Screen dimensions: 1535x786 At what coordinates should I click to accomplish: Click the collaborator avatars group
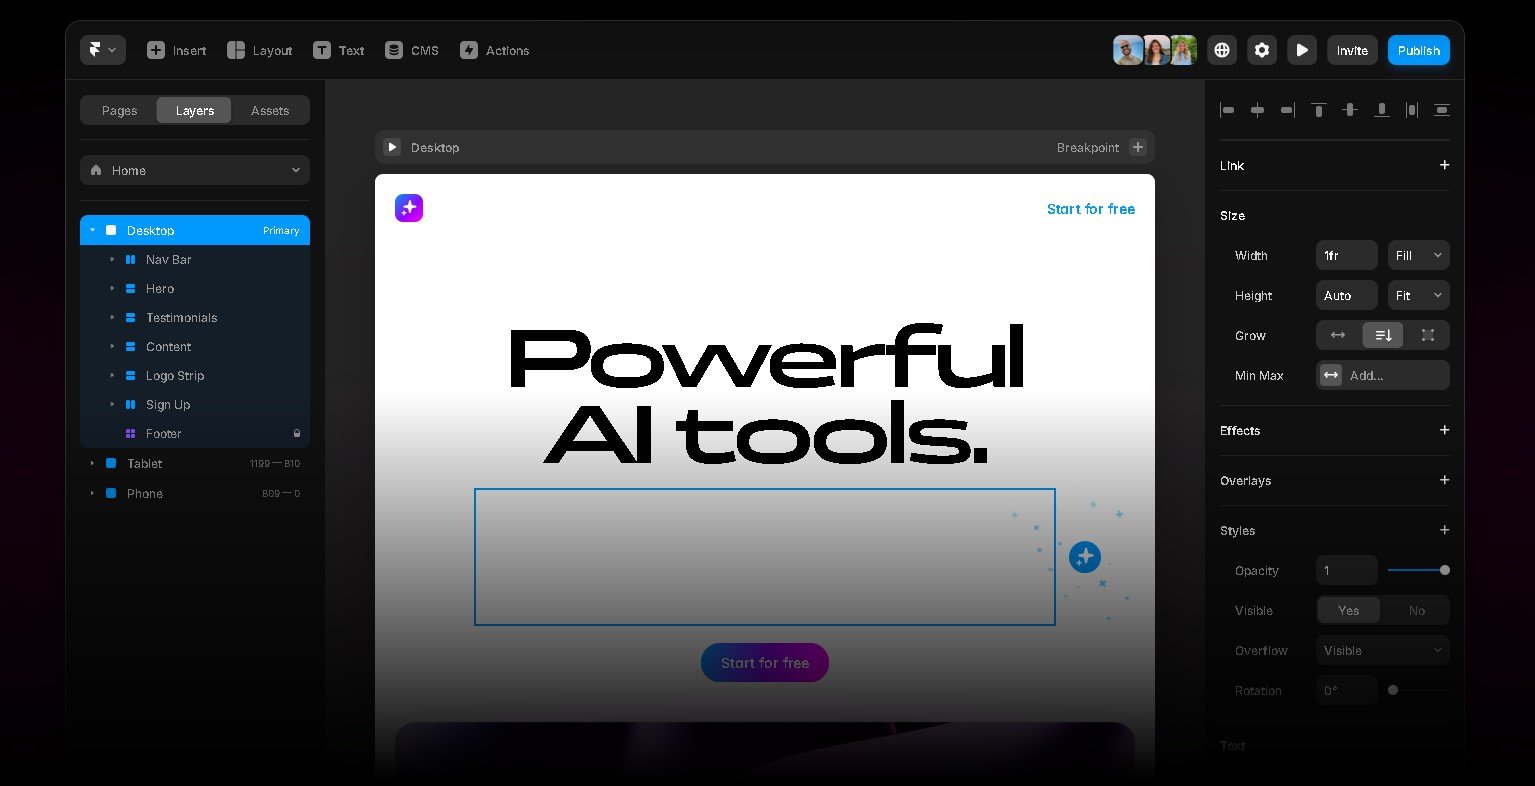point(1155,50)
